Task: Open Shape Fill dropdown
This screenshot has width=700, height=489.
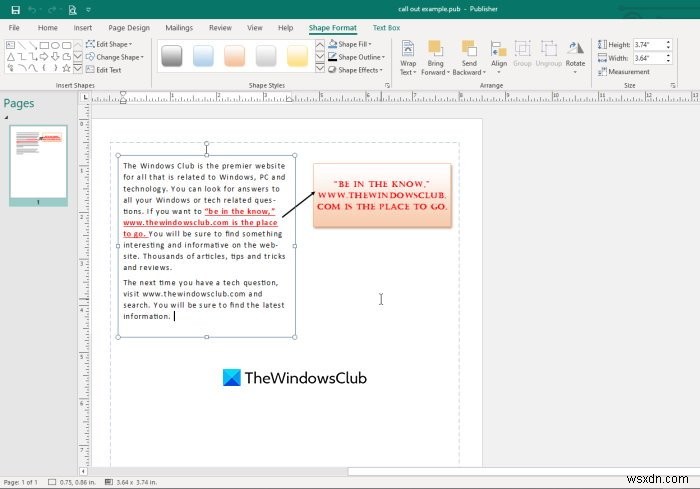Action: click(x=350, y=44)
